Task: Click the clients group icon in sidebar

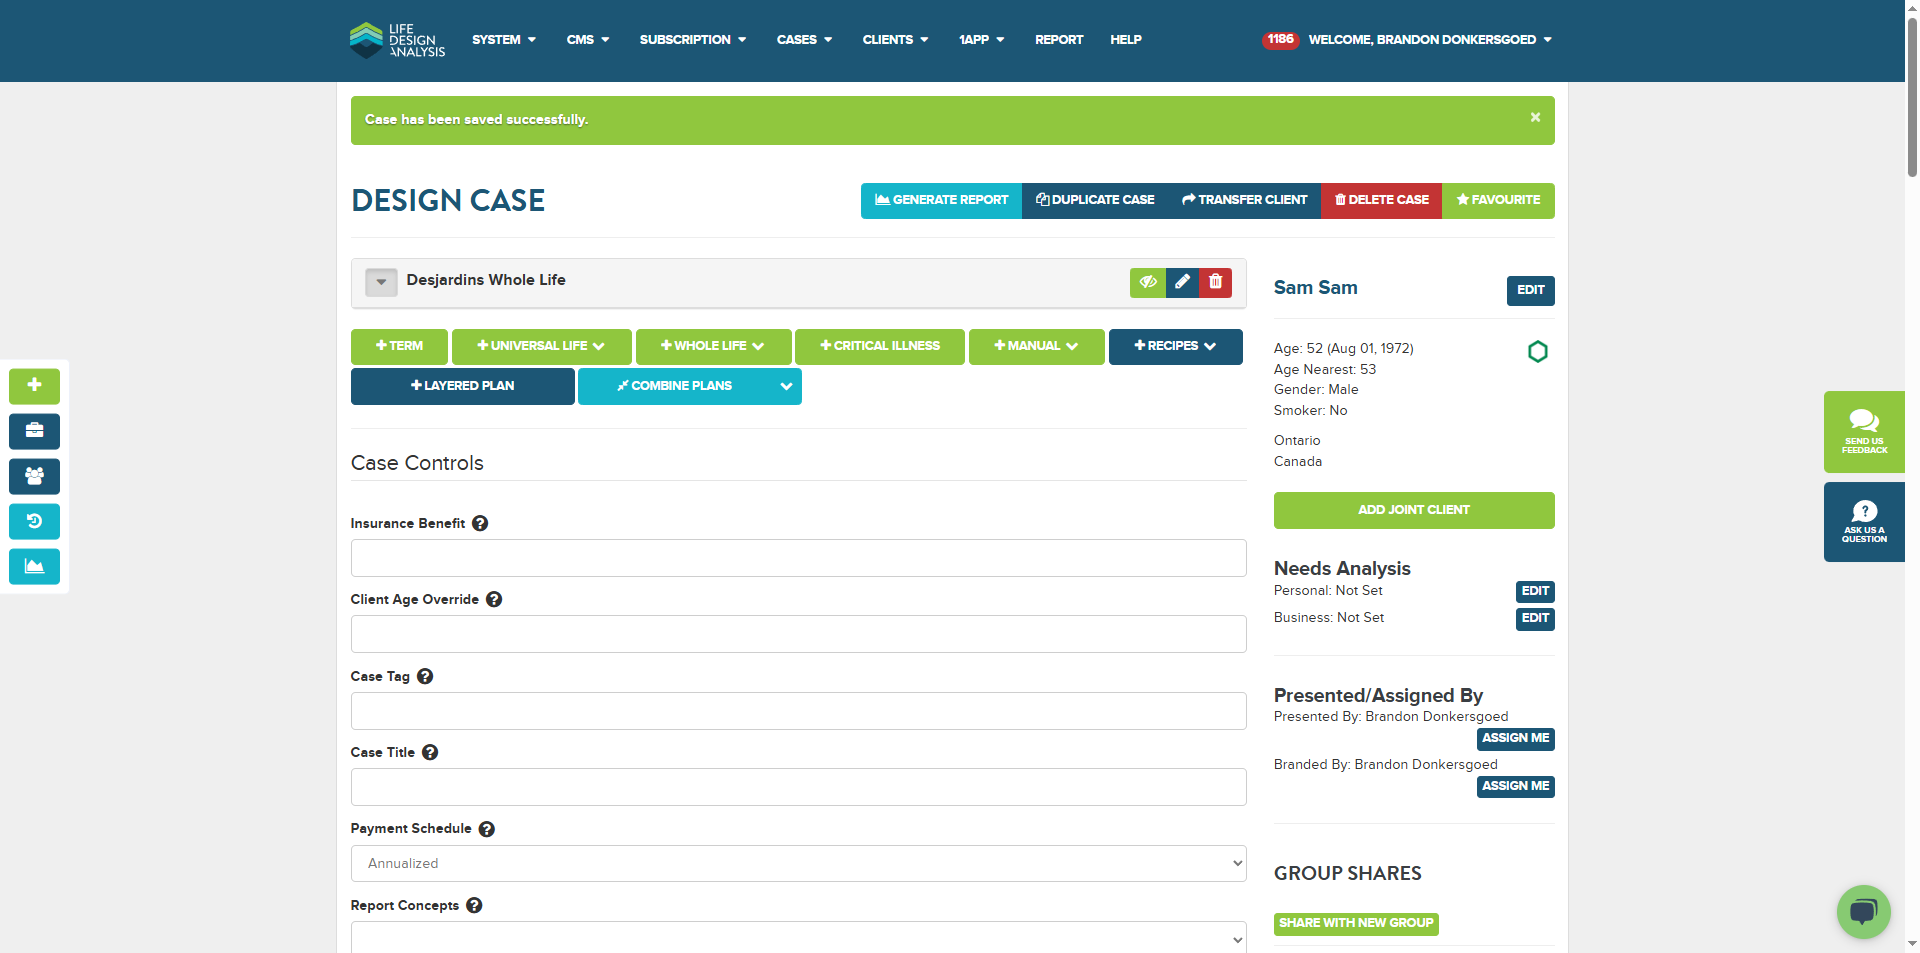Action: click(34, 476)
